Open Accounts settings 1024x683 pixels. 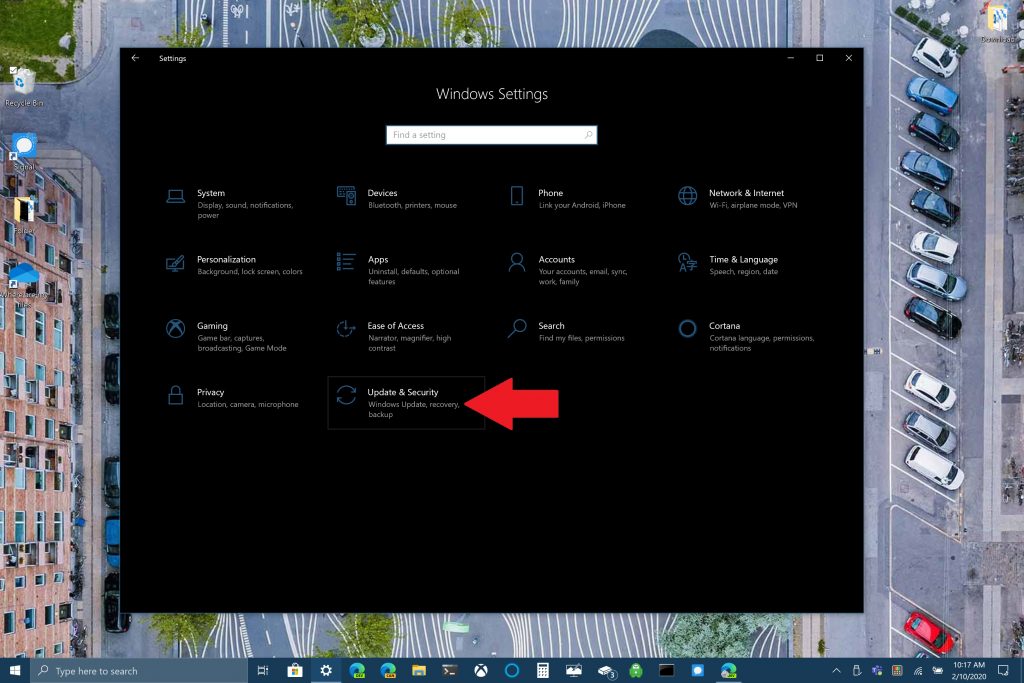[556, 260]
